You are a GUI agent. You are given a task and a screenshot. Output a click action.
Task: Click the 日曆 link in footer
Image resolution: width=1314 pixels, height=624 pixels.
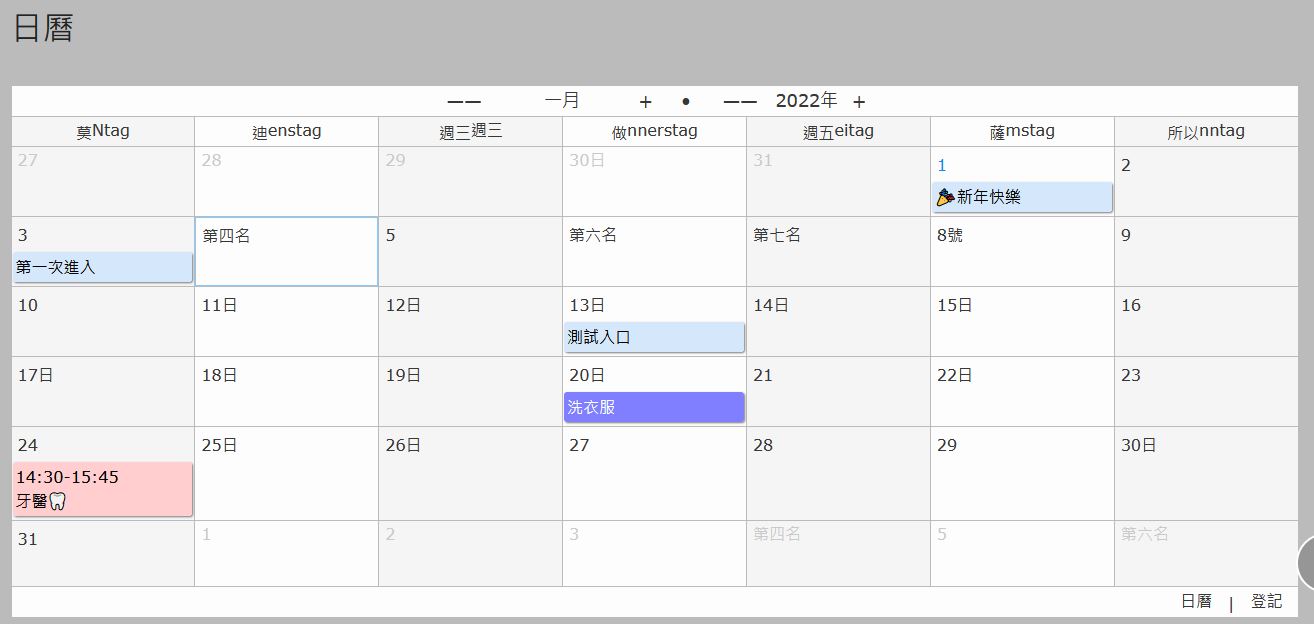point(1196,601)
